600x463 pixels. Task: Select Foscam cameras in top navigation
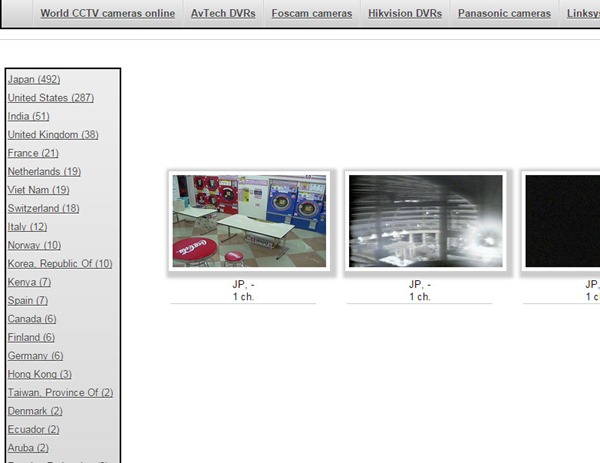point(312,13)
